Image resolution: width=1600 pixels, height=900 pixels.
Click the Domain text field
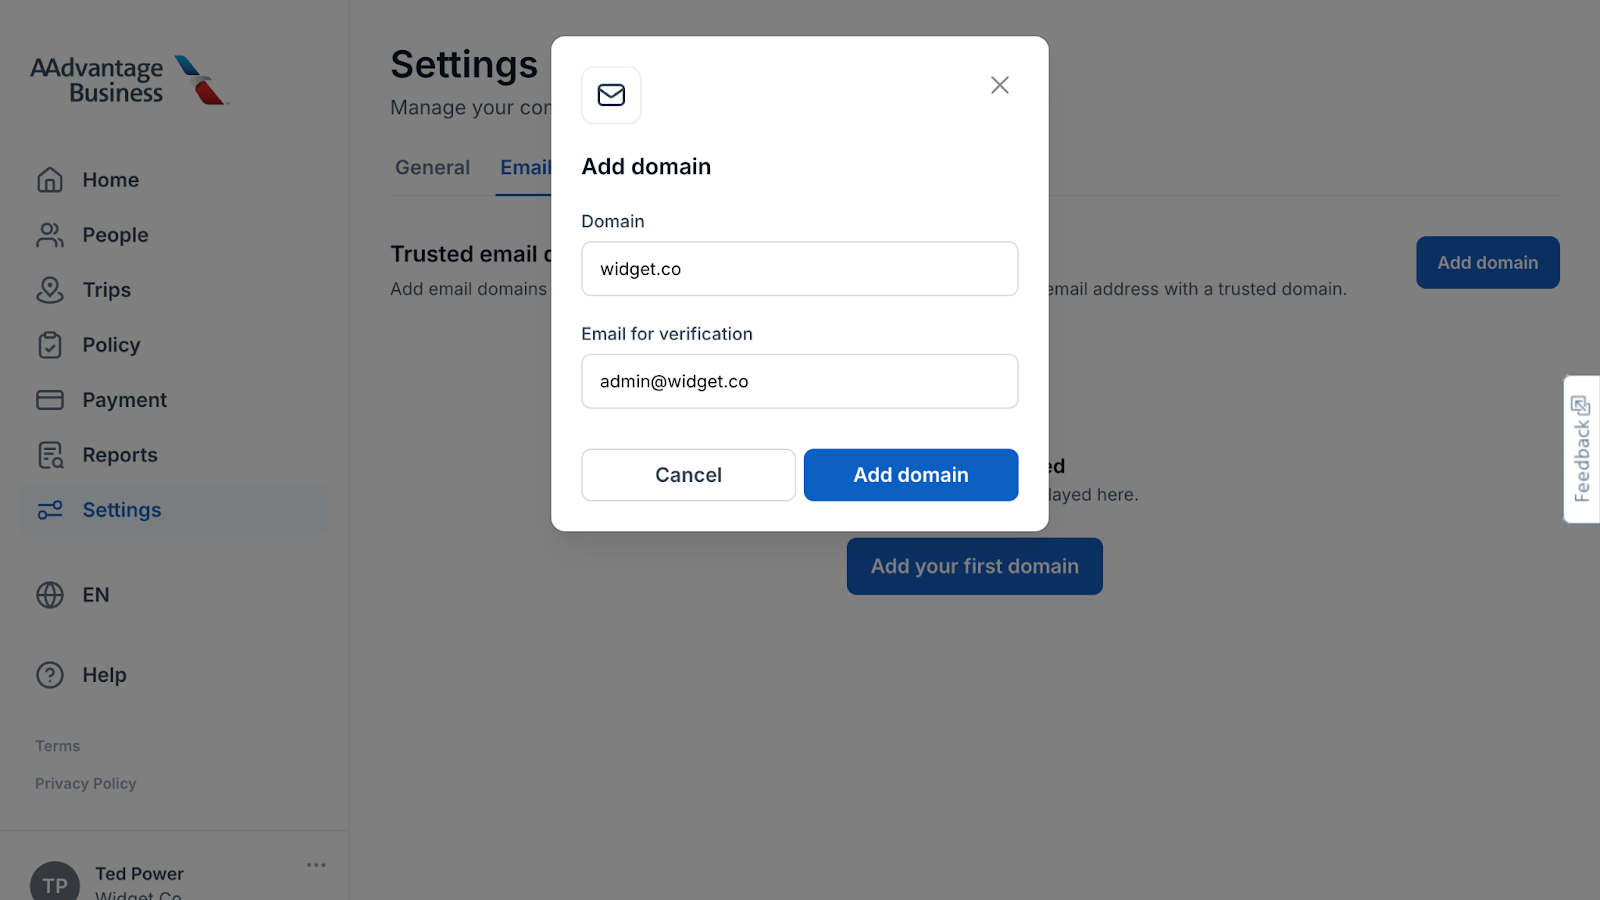799,269
